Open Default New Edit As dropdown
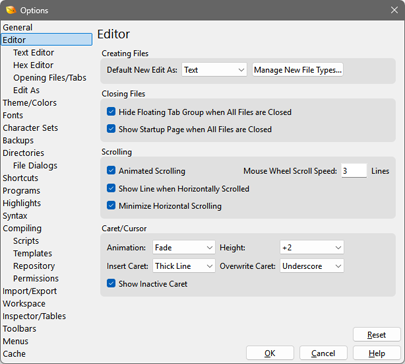 [214, 70]
